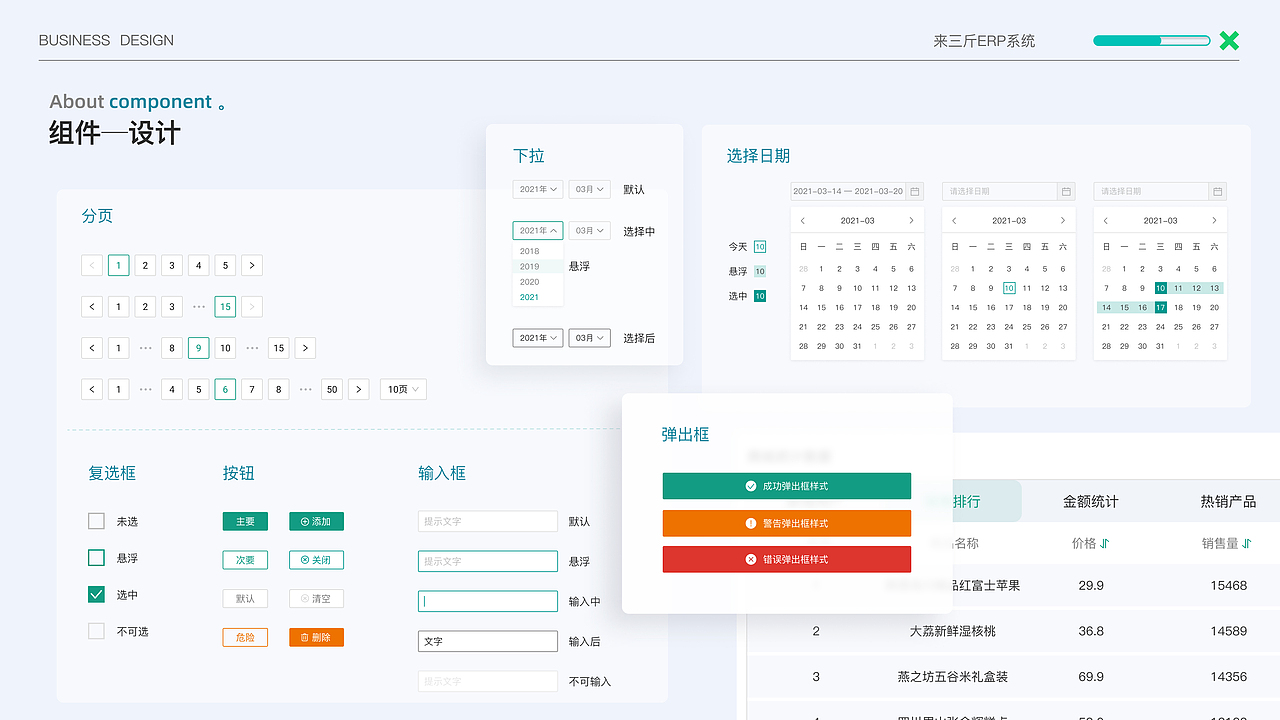Screen dimensions: 1280x720
Task: Click next-page arrow after page 50
Action: [x=359, y=389]
